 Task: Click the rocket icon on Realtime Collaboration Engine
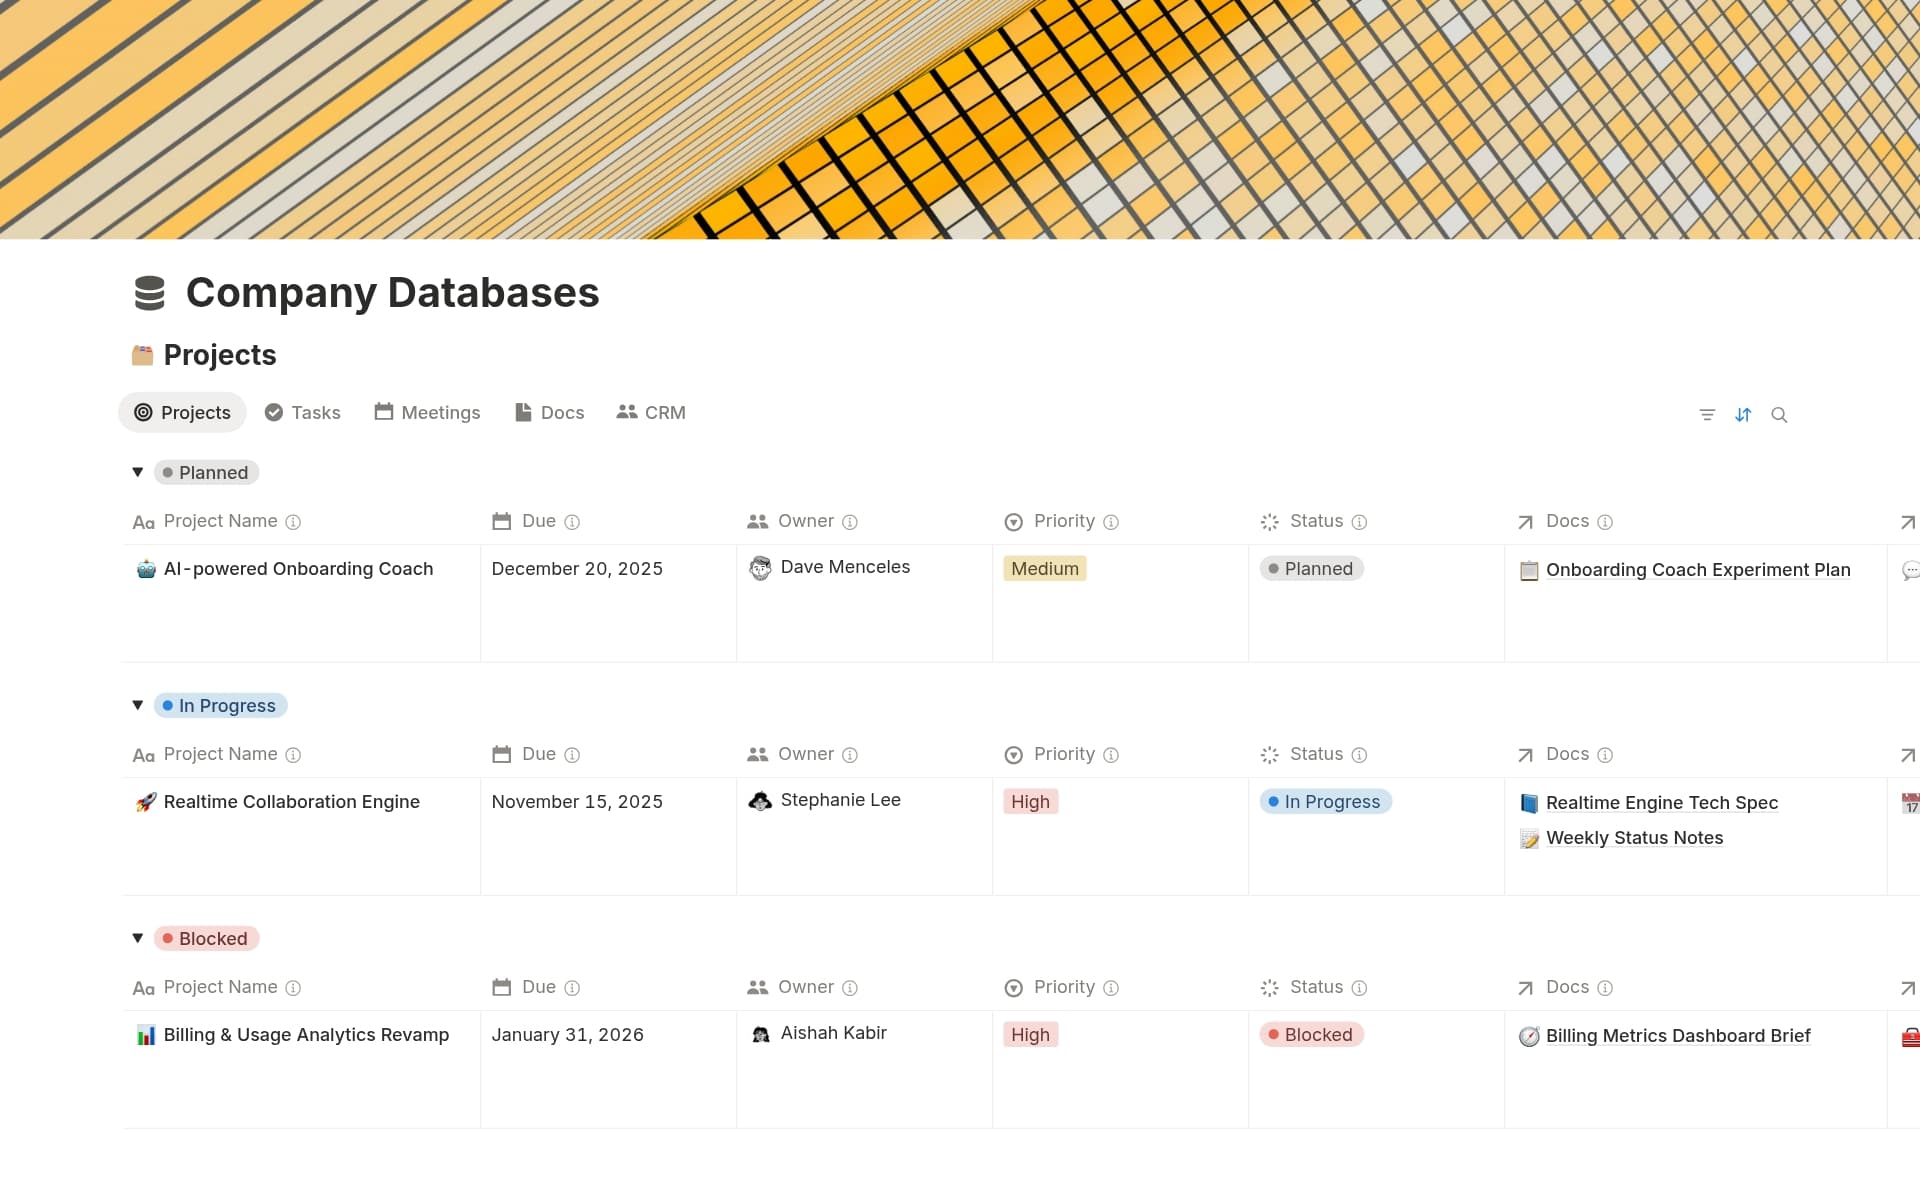(146, 802)
